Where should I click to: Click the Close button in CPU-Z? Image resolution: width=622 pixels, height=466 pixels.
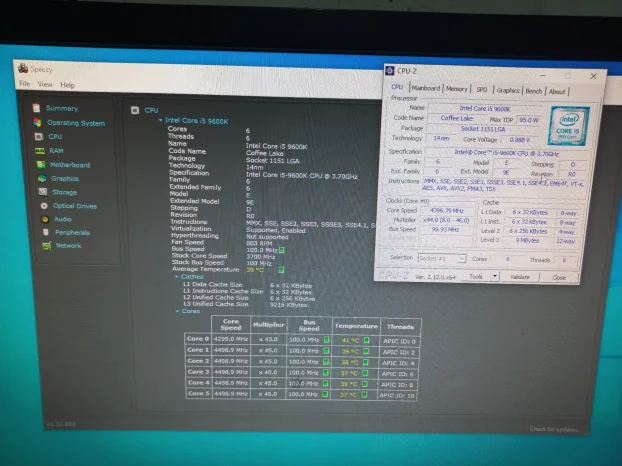click(x=559, y=278)
